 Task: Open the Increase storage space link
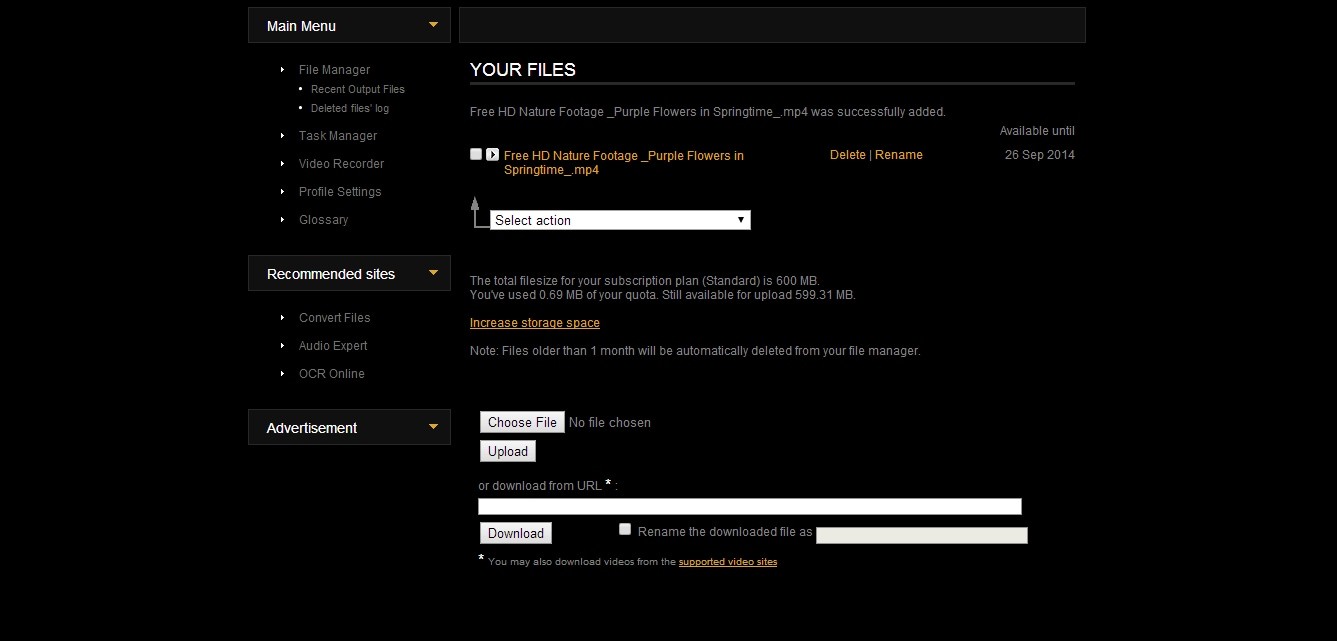[x=535, y=323]
